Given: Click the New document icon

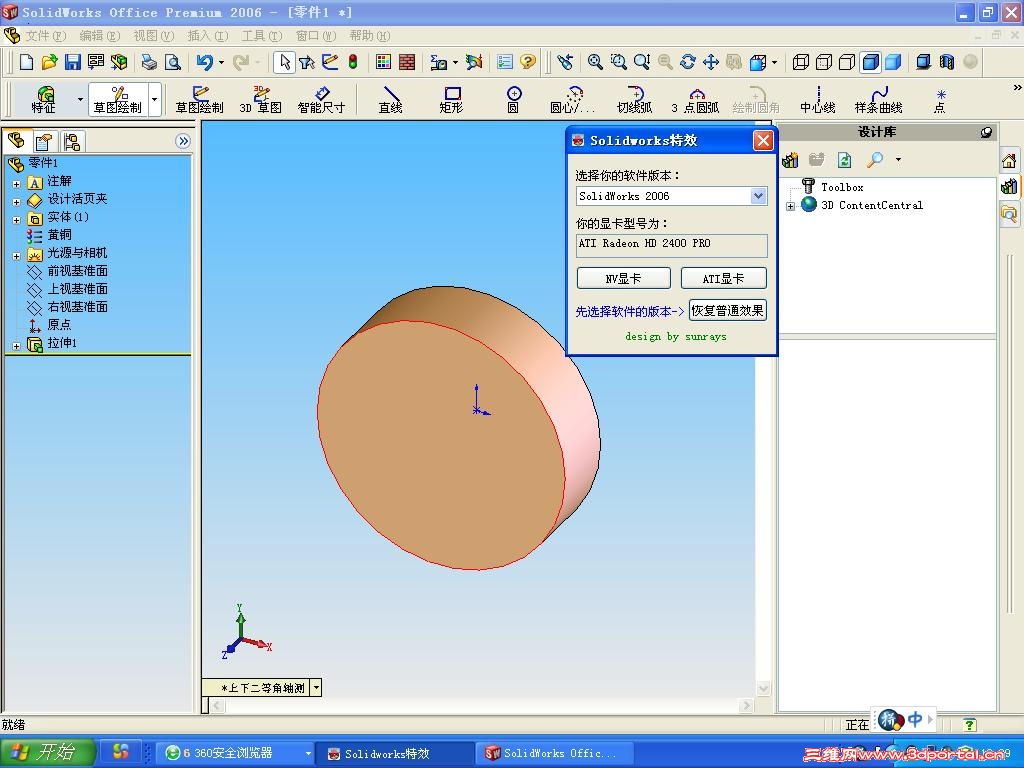Looking at the screenshot, I should click(x=26, y=62).
